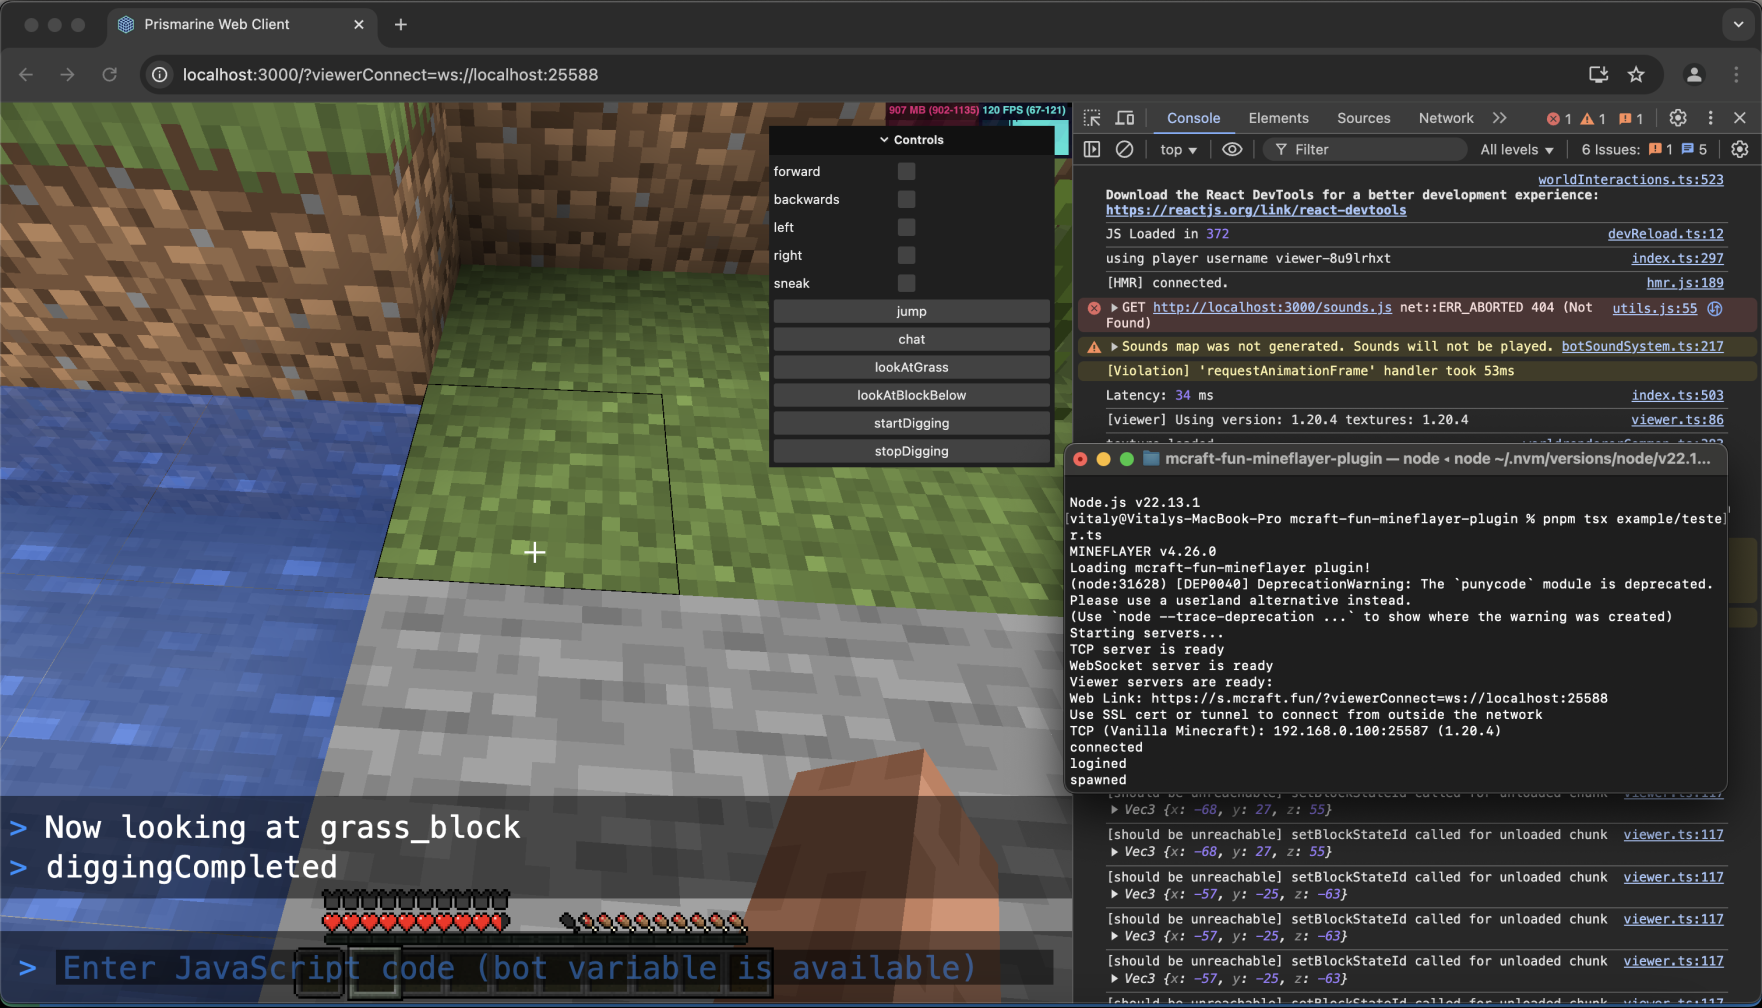
Task: Click the issues count badge in toolbar
Action: click(x=1631, y=119)
